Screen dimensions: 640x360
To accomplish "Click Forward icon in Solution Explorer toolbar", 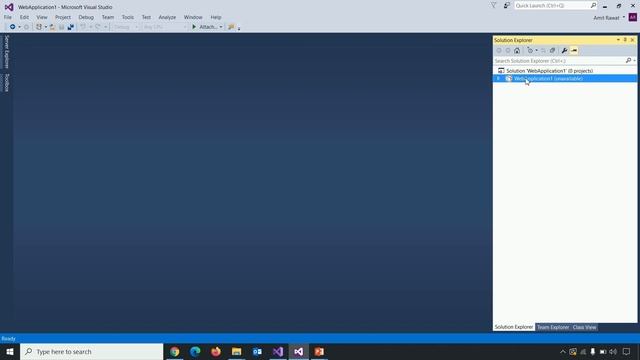I will pos(508,51).
